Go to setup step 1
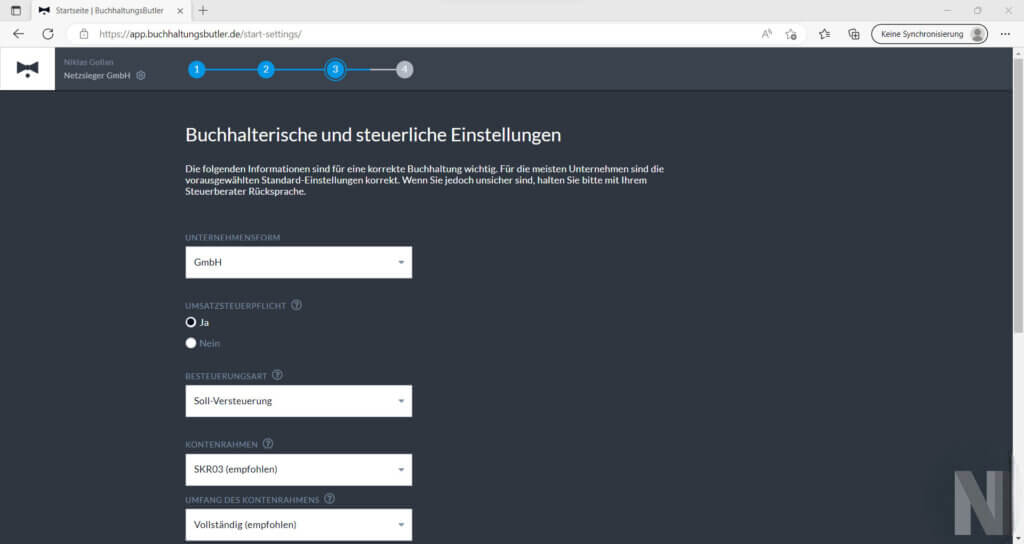This screenshot has height=544, width=1024. [197, 69]
